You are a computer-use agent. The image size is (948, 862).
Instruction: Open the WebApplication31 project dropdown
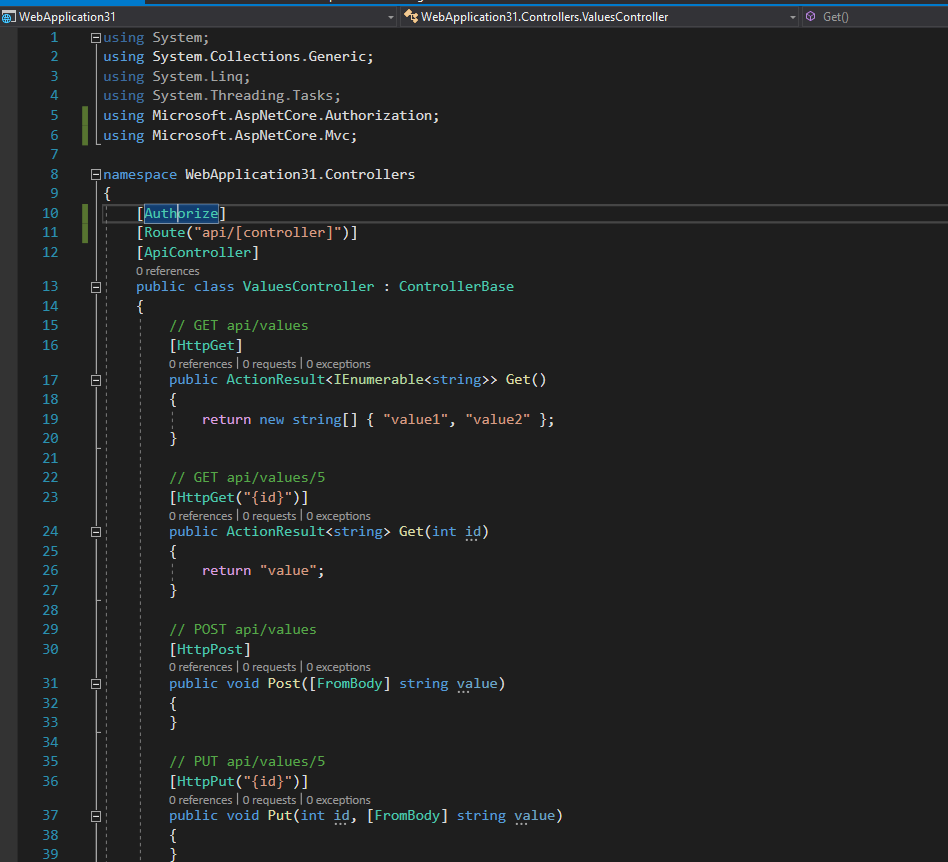[390, 17]
